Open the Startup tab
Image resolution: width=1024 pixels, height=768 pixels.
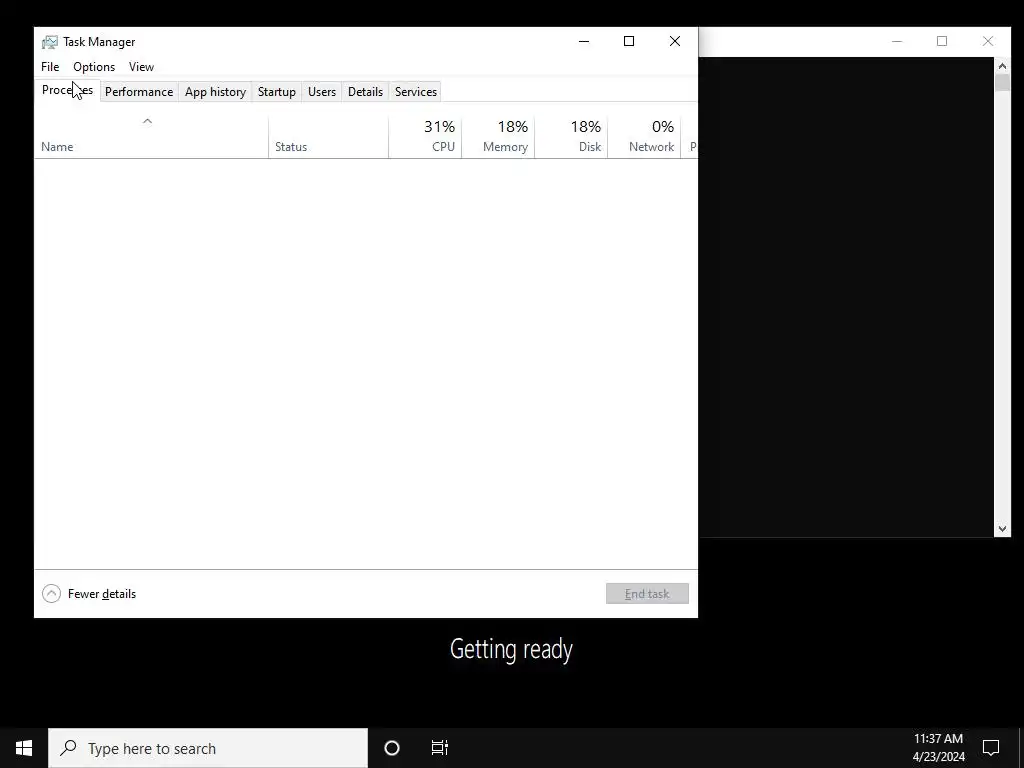(x=277, y=91)
